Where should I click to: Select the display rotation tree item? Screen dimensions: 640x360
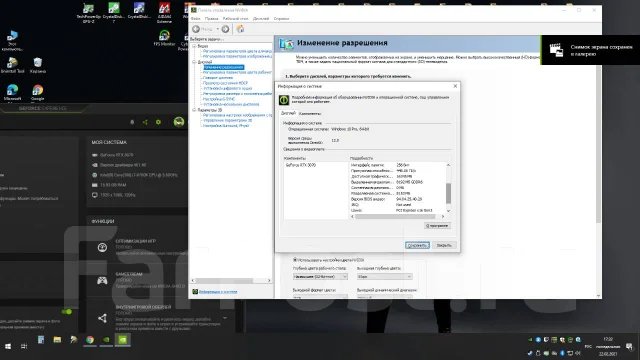pos(218,78)
